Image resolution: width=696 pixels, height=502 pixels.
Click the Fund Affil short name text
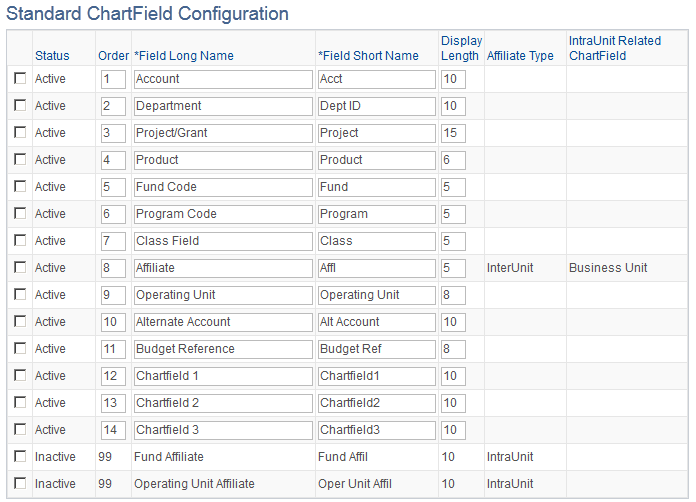point(343,457)
